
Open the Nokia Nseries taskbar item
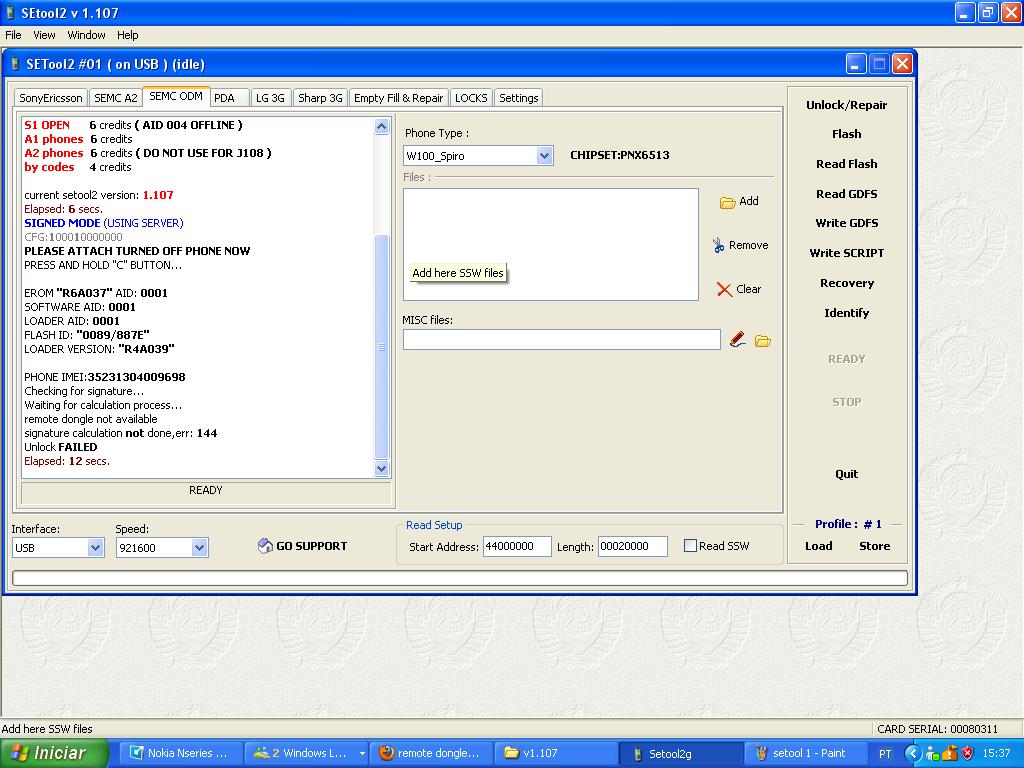(x=180, y=753)
